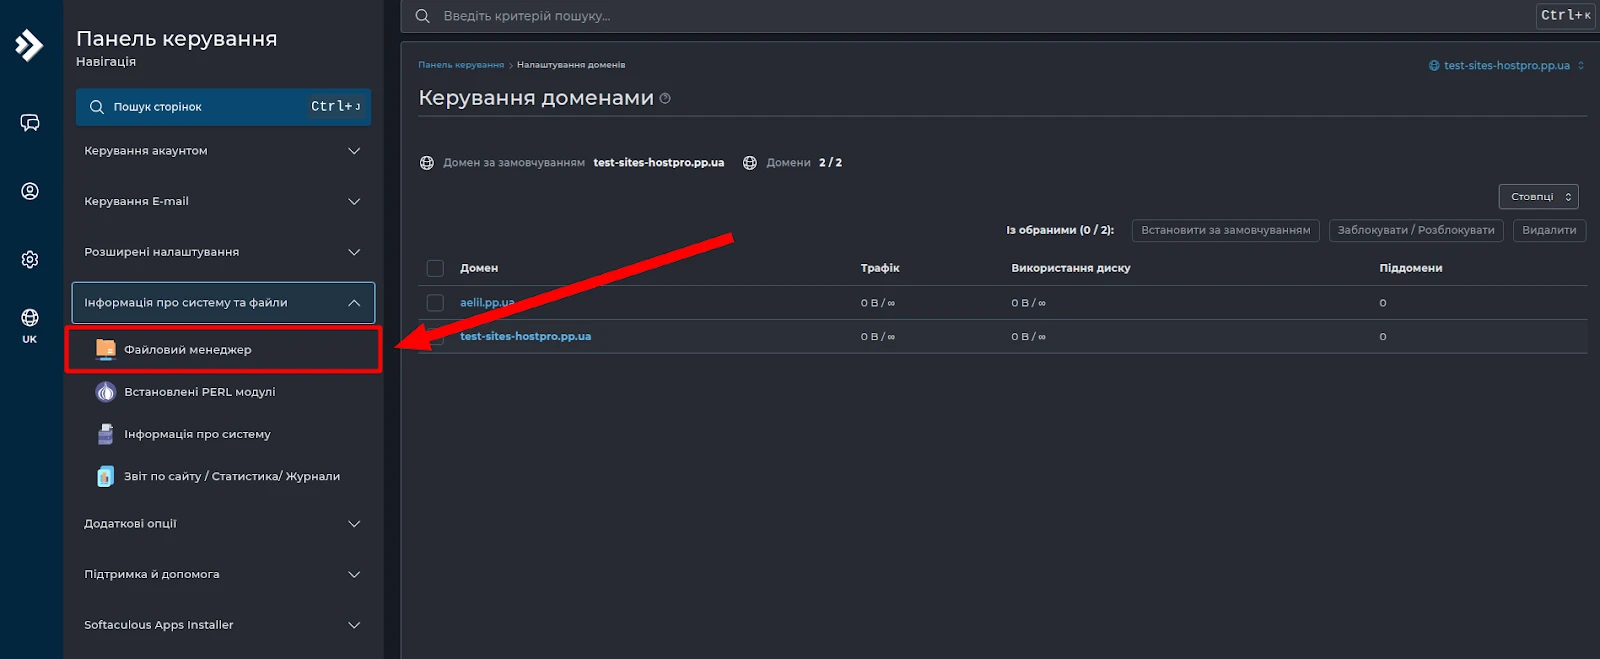Click the Із обраними (0 / 2) label
Viewport: 1600px width, 659px height.
[x=1060, y=230]
